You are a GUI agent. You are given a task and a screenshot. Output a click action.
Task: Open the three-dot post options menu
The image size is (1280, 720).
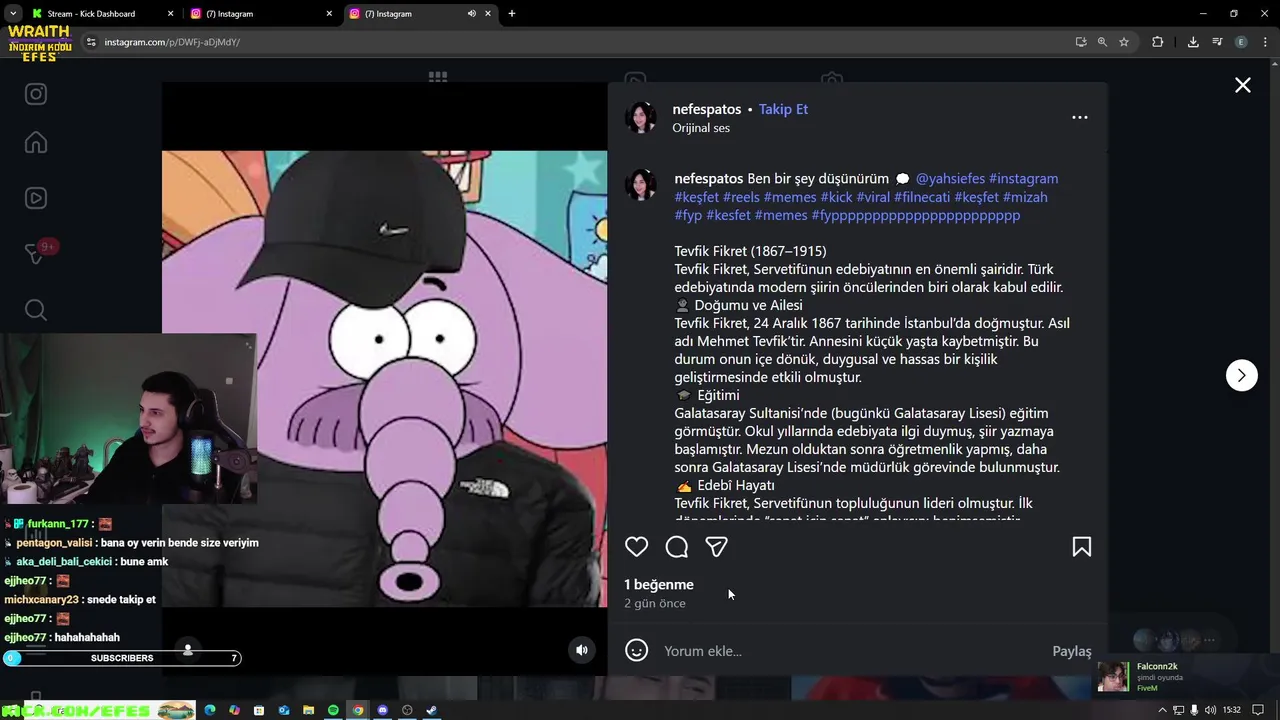pyautogui.click(x=1080, y=117)
